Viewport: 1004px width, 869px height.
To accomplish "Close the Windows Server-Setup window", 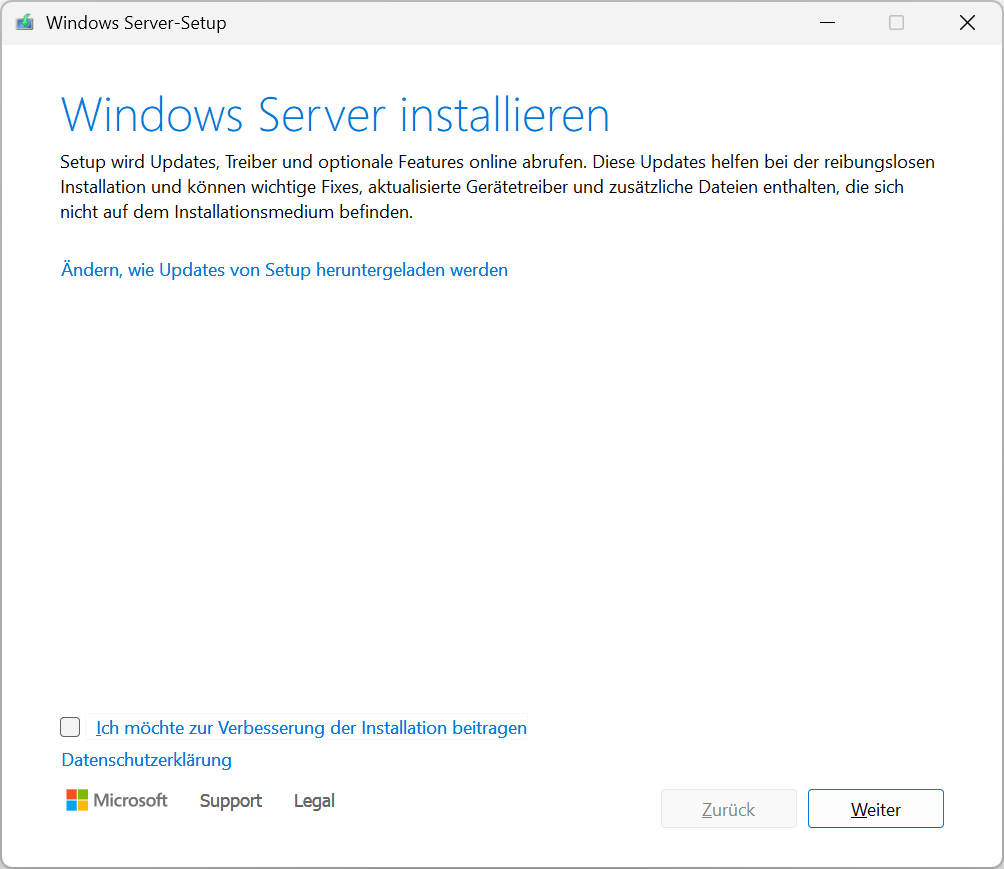I will click(x=967, y=23).
